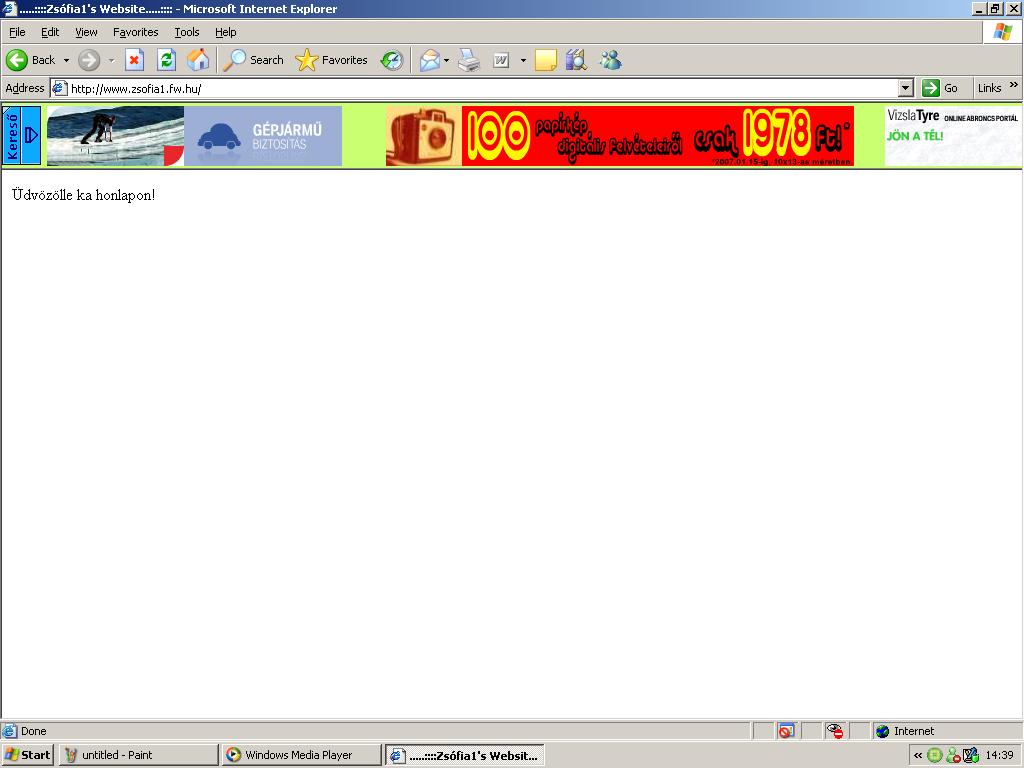Toggle the Kereső side panel
Screen dimensions: 1024x768
tap(21, 135)
